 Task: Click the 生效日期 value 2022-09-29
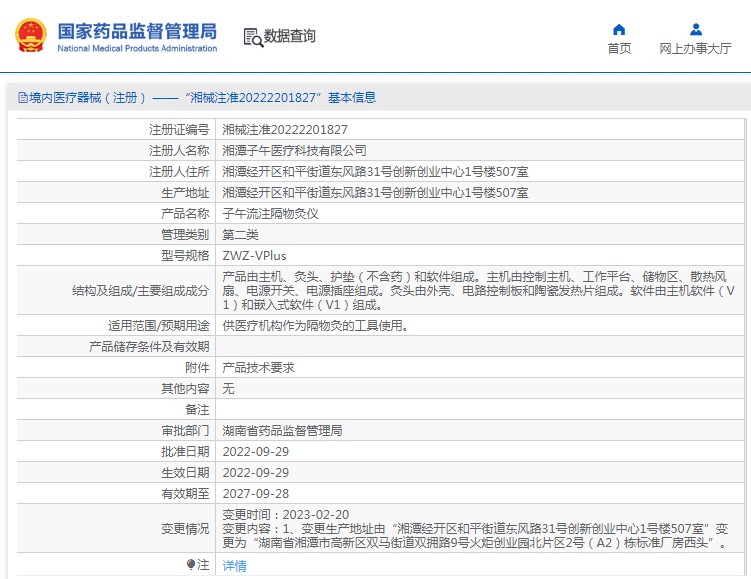tap(256, 473)
